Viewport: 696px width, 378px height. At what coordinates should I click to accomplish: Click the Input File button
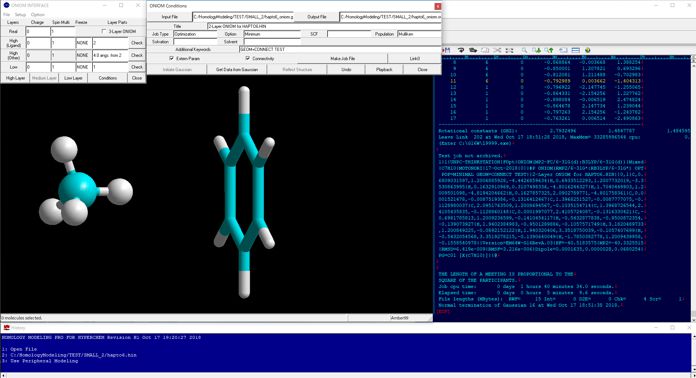pyautogui.click(x=170, y=17)
